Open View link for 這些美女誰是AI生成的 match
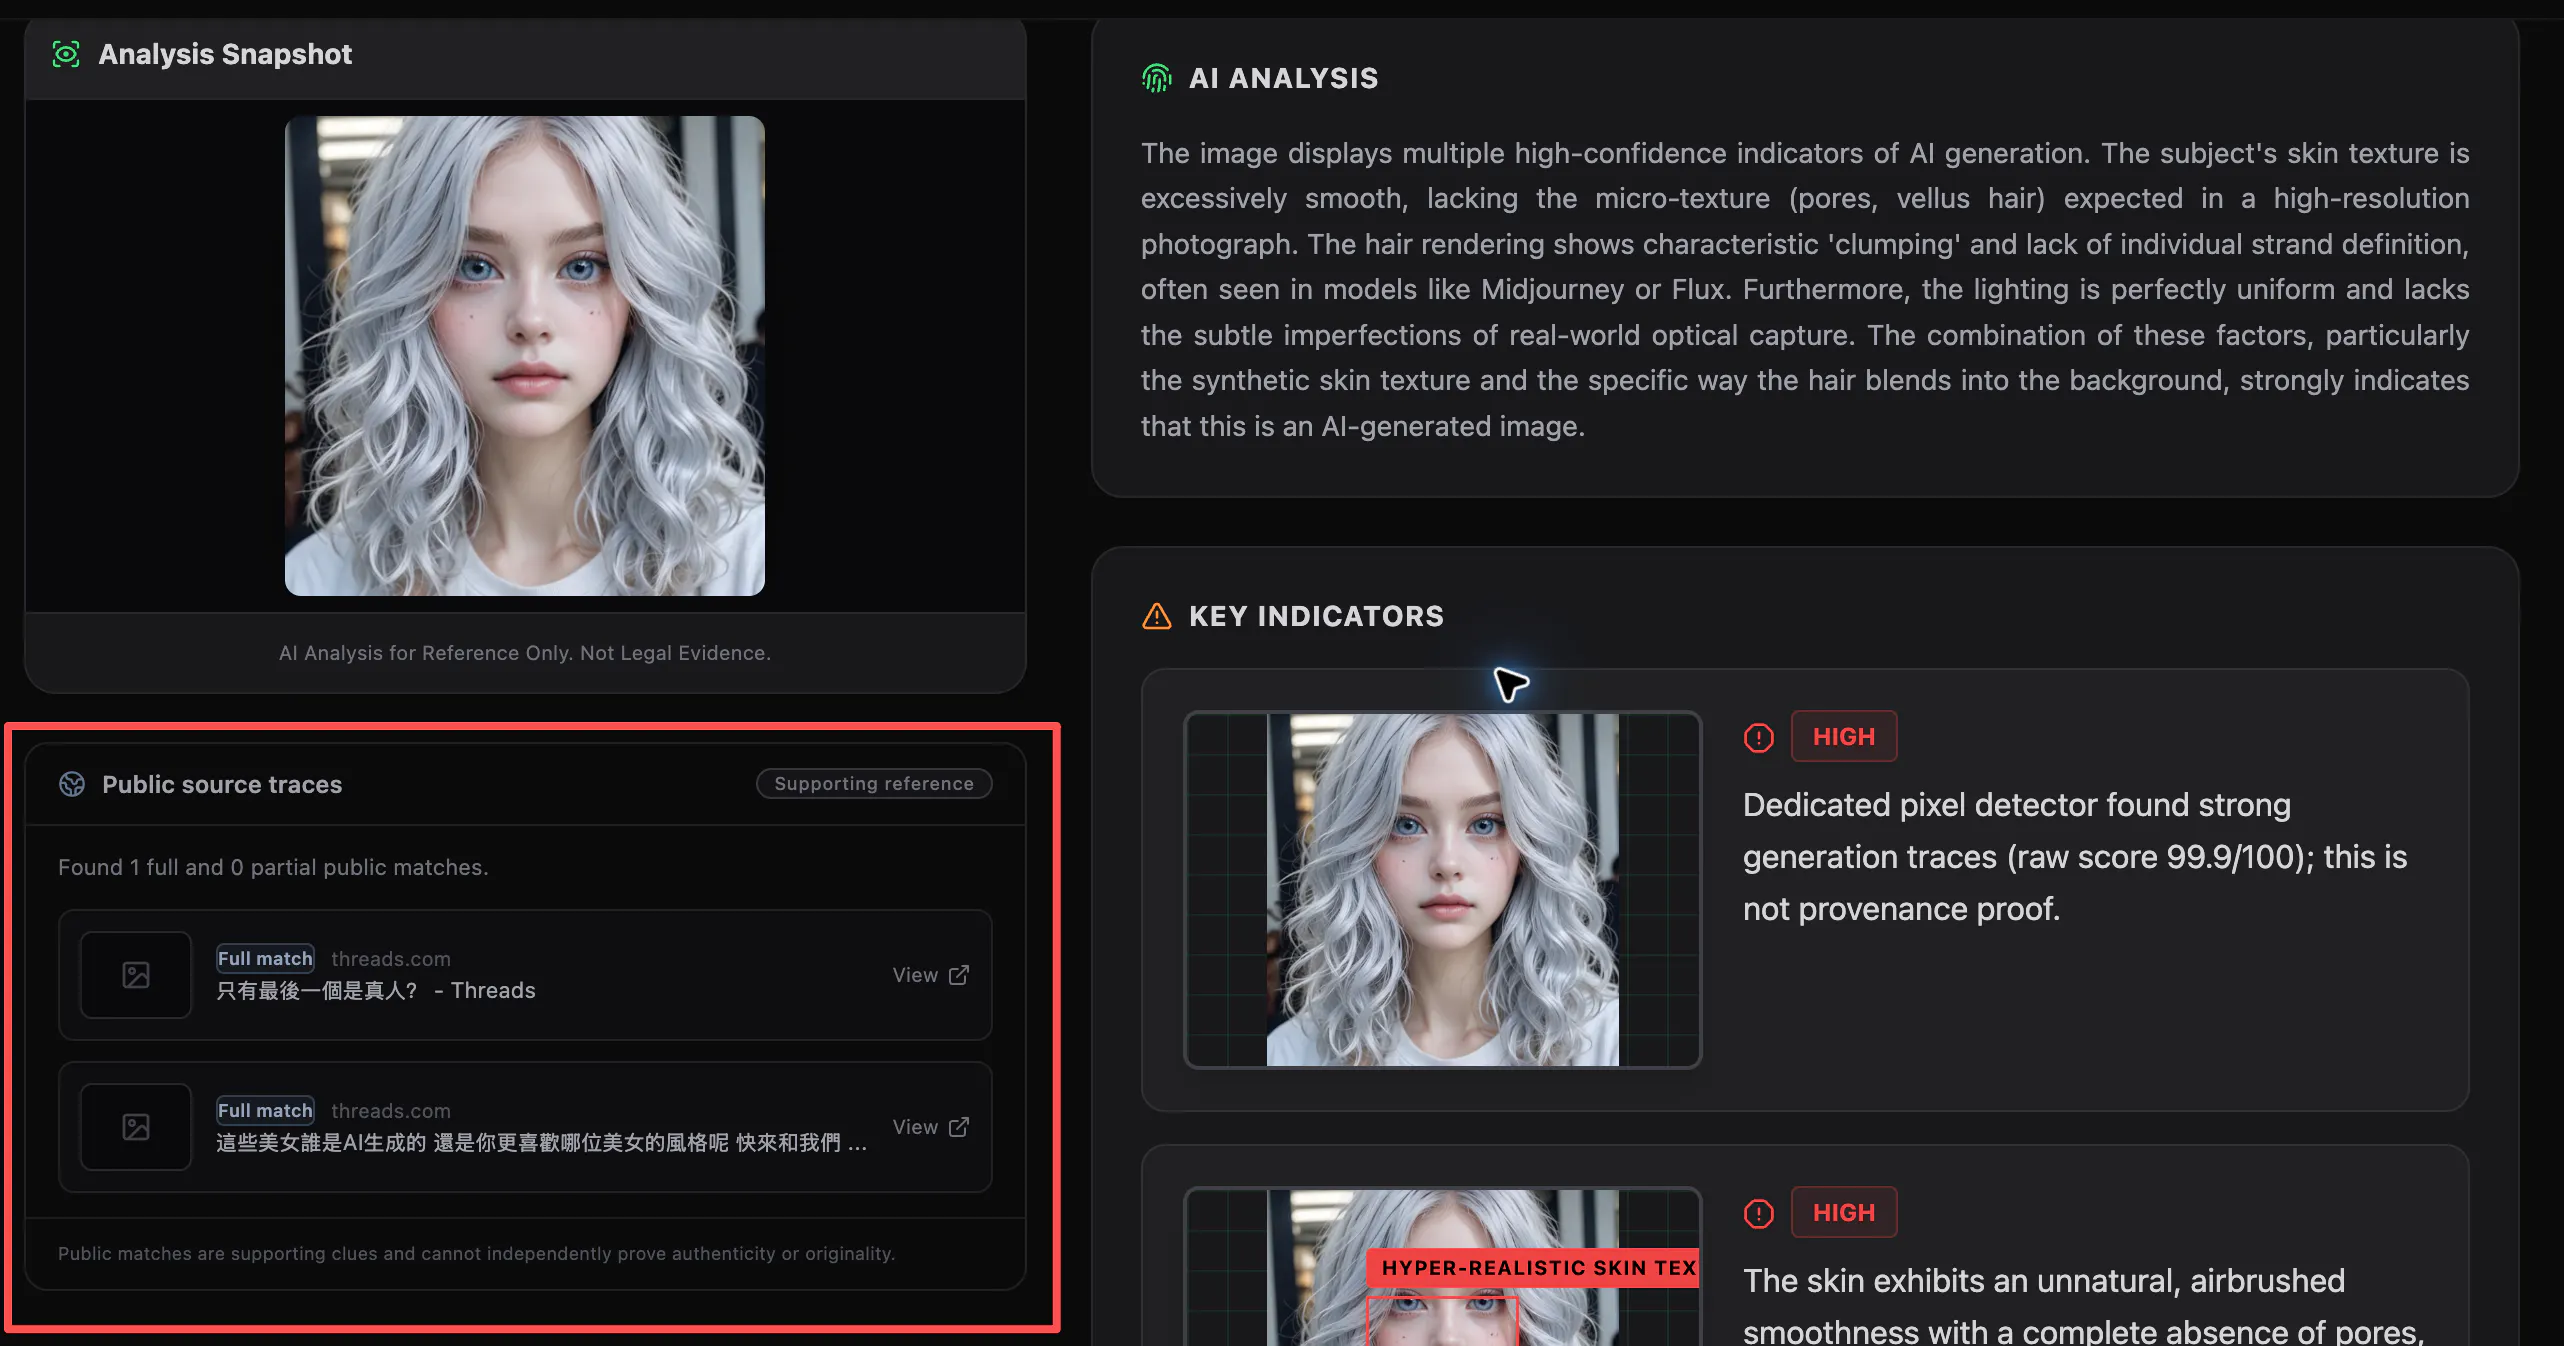The width and height of the screenshot is (2564, 1346). tap(930, 1127)
